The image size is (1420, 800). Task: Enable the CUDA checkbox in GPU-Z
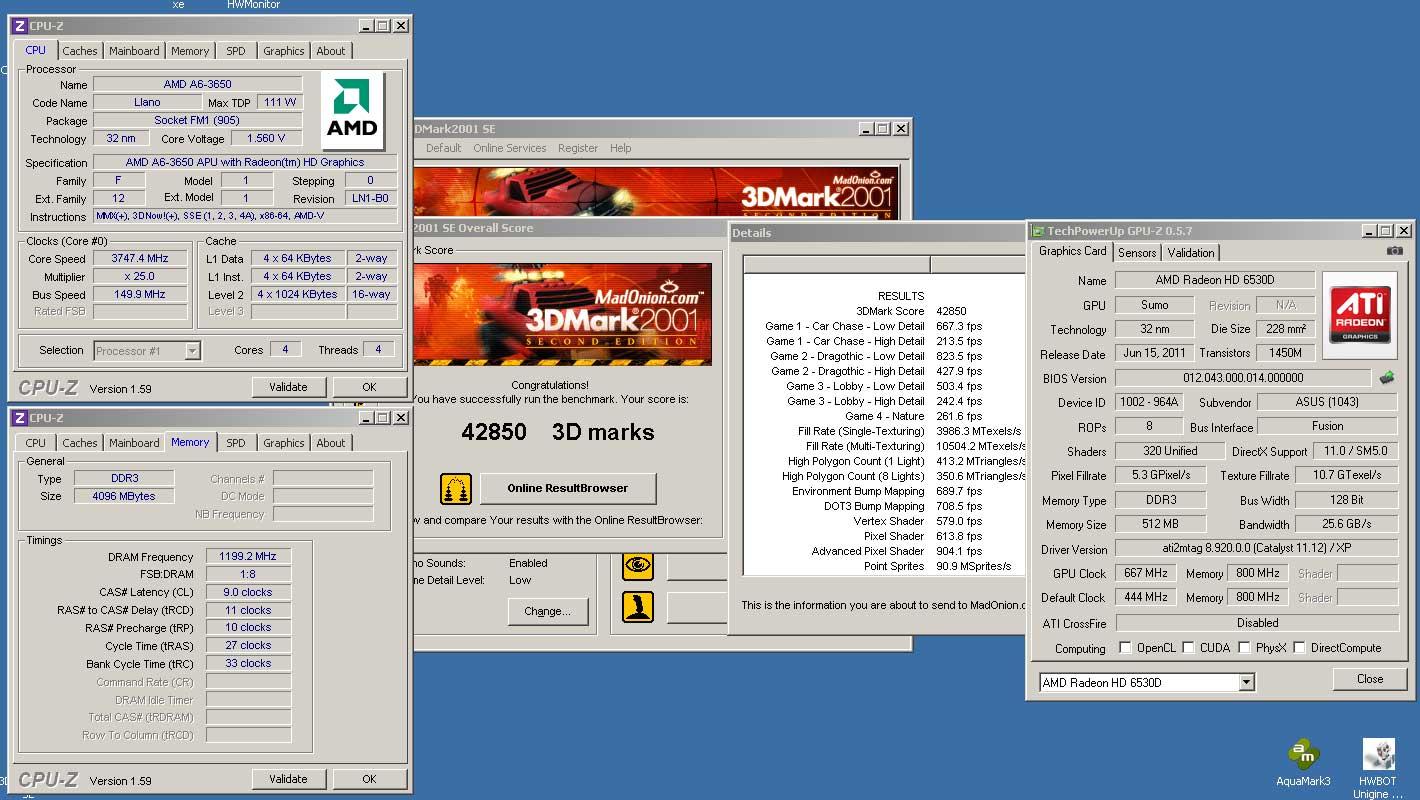(x=1188, y=648)
